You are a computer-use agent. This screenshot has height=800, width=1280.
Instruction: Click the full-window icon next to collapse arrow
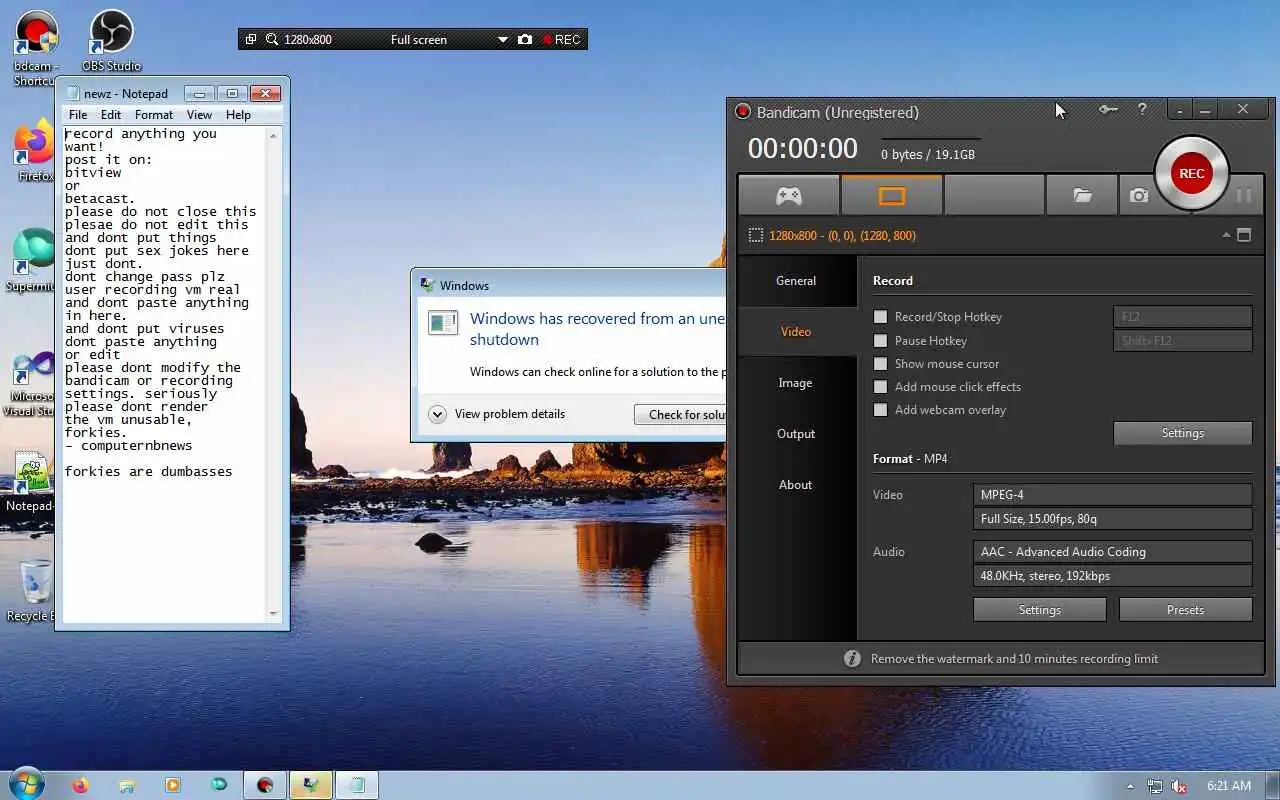1244,236
